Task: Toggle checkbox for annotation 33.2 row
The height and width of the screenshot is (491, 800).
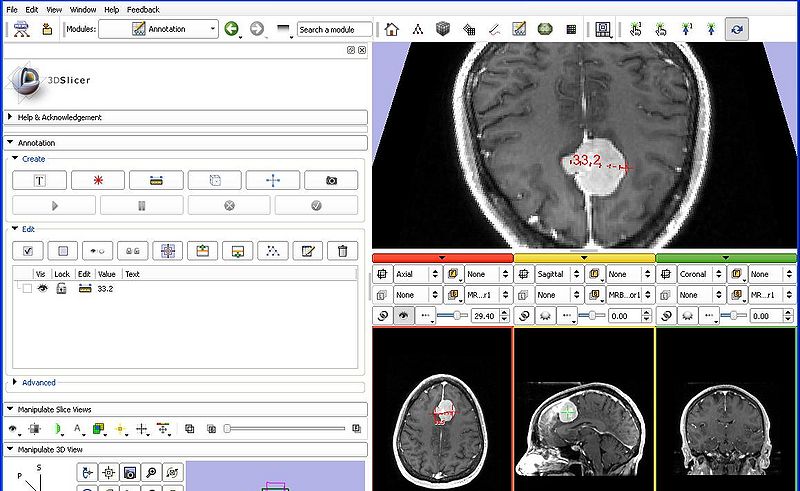Action: 27,289
